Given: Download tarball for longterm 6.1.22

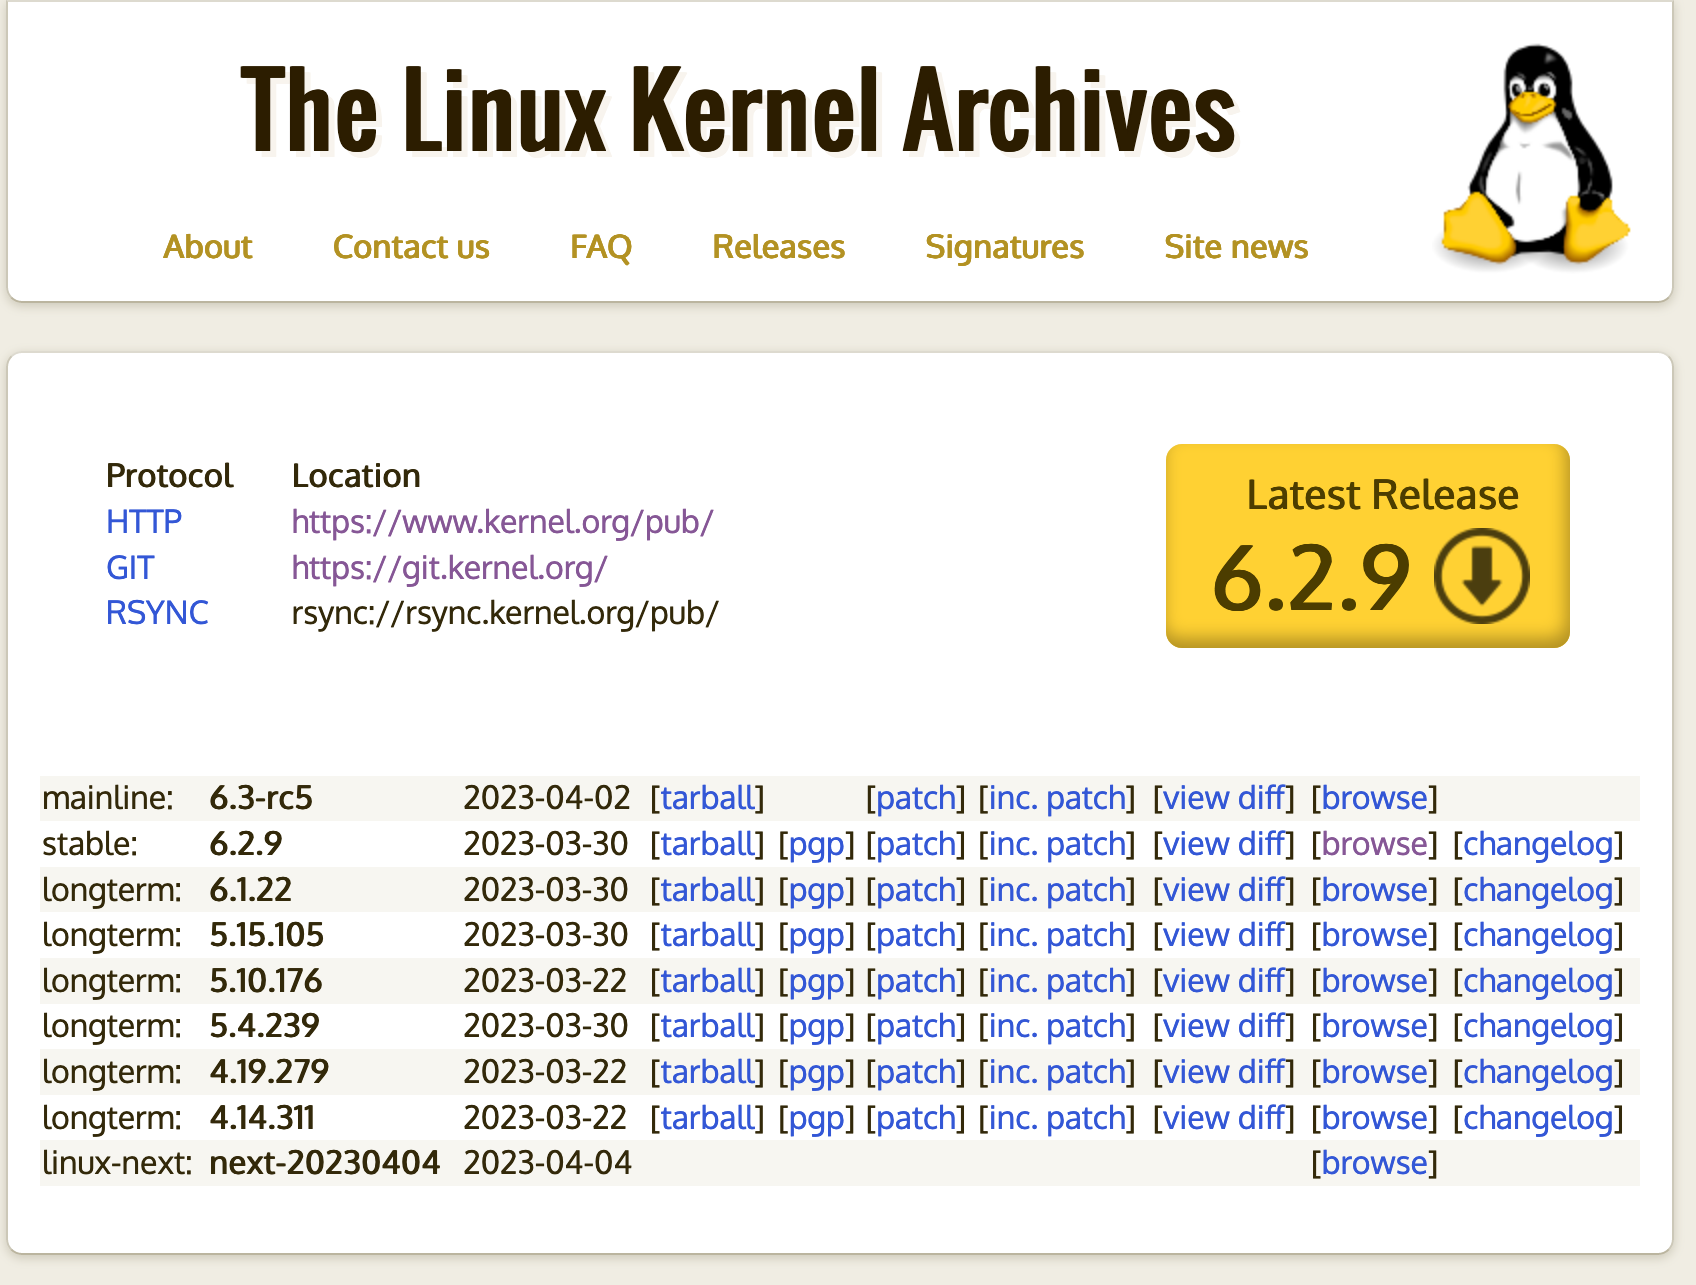Looking at the screenshot, I should (x=708, y=890).
